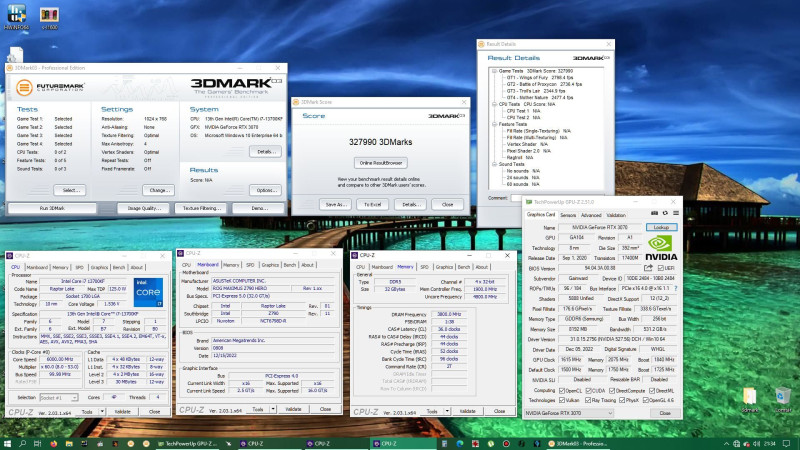Viewport: 800px width, 450px height.
Task: Toggle the Vulkan checkbox in GPU-Z
Action: tap(562, 401)
